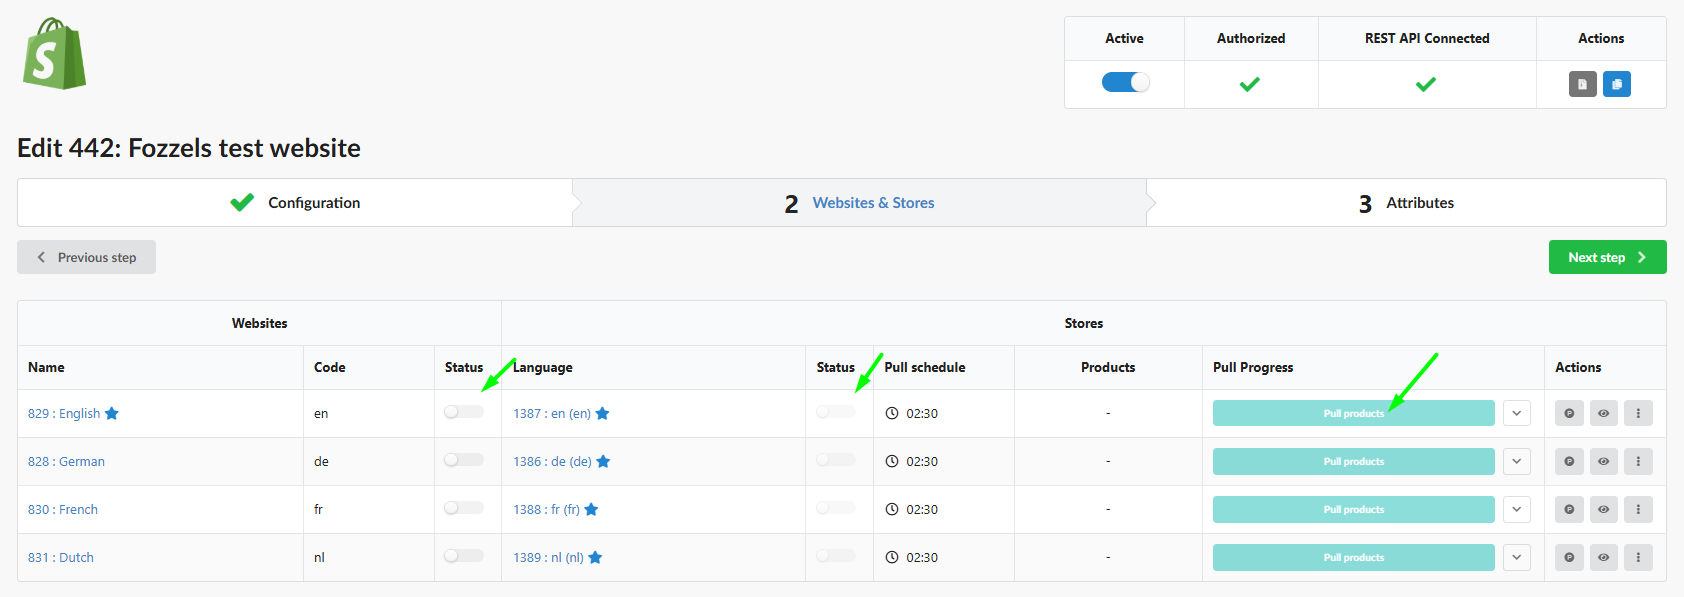The width and height of the screenshot is (1684, 597).
Task: Open the three-dot menu for Dutch row
Action: tap(1638, 557)
